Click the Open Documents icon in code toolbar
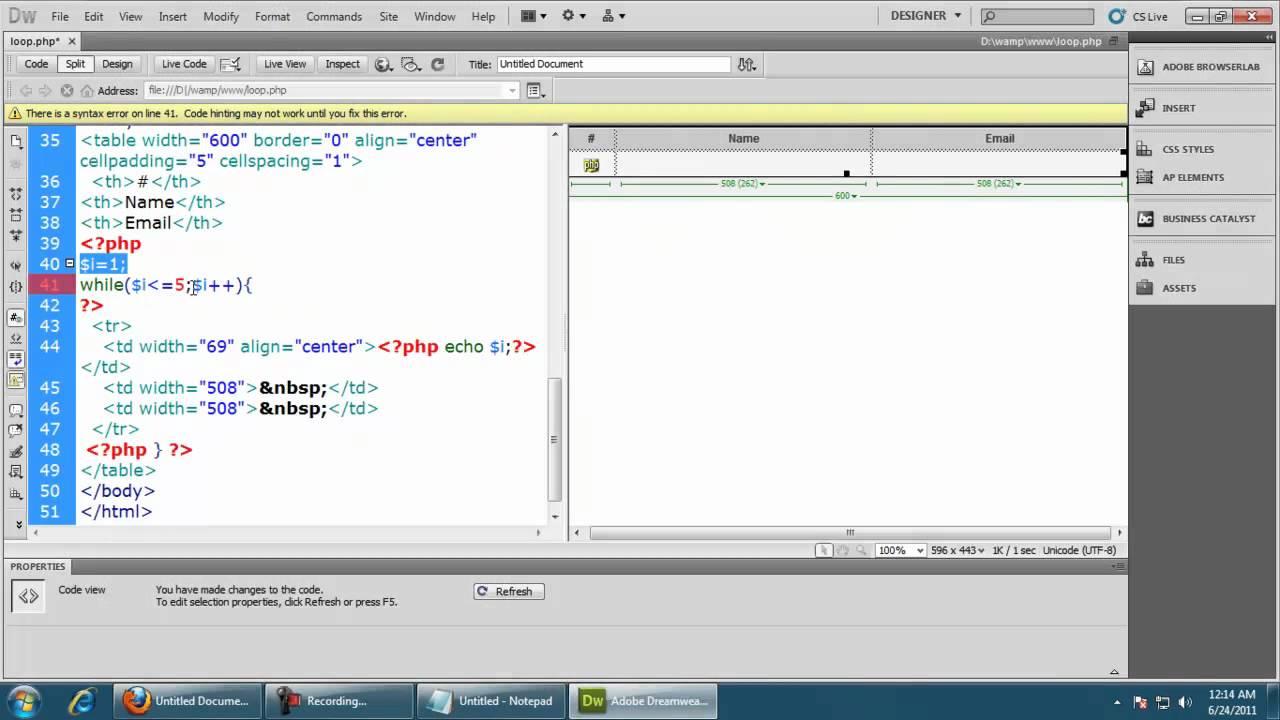The image size is (1280, 720). click(x=16, y=141)
